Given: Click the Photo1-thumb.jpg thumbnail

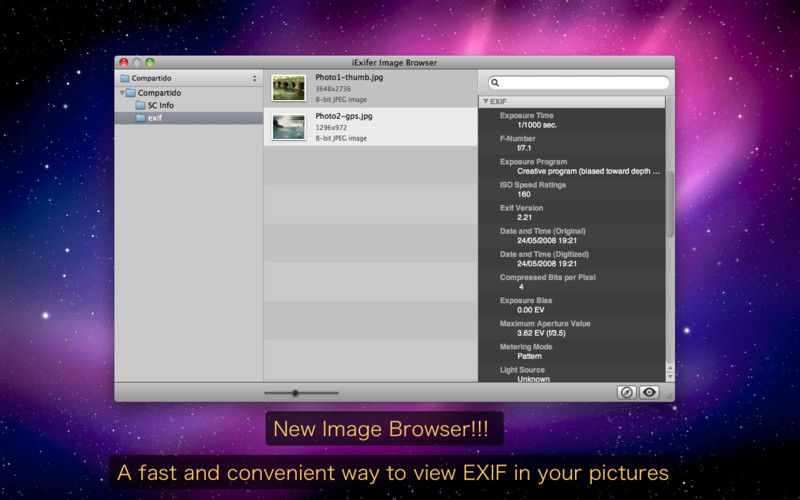Looking at the screenshot, I should pyautogui.click(x=289, y=88).
